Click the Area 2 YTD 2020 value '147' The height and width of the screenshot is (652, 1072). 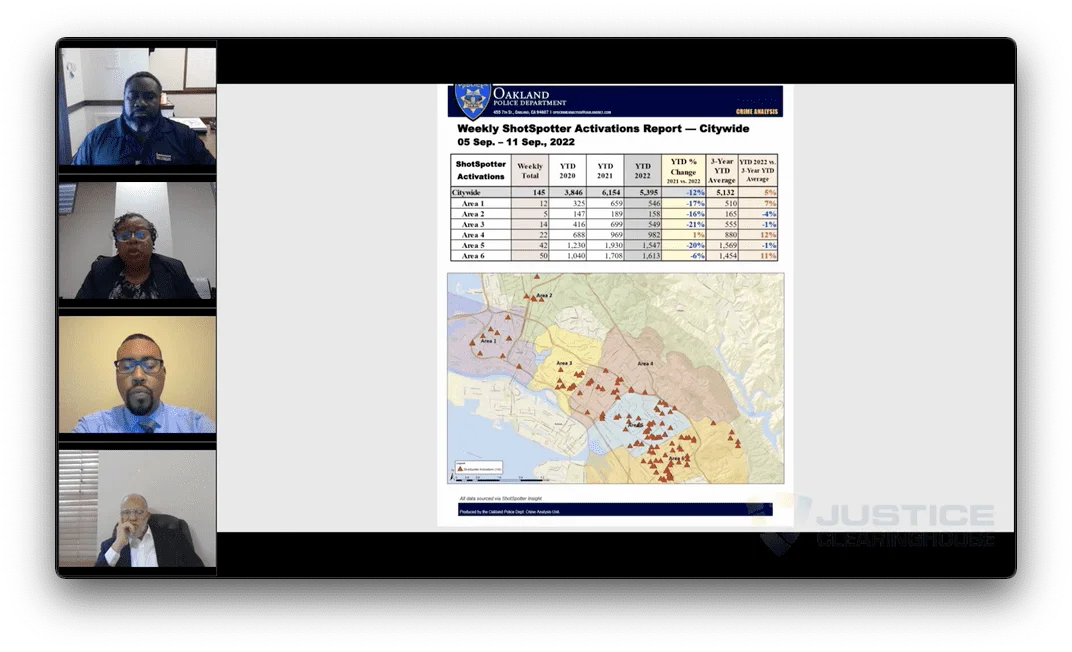[578, 214]
